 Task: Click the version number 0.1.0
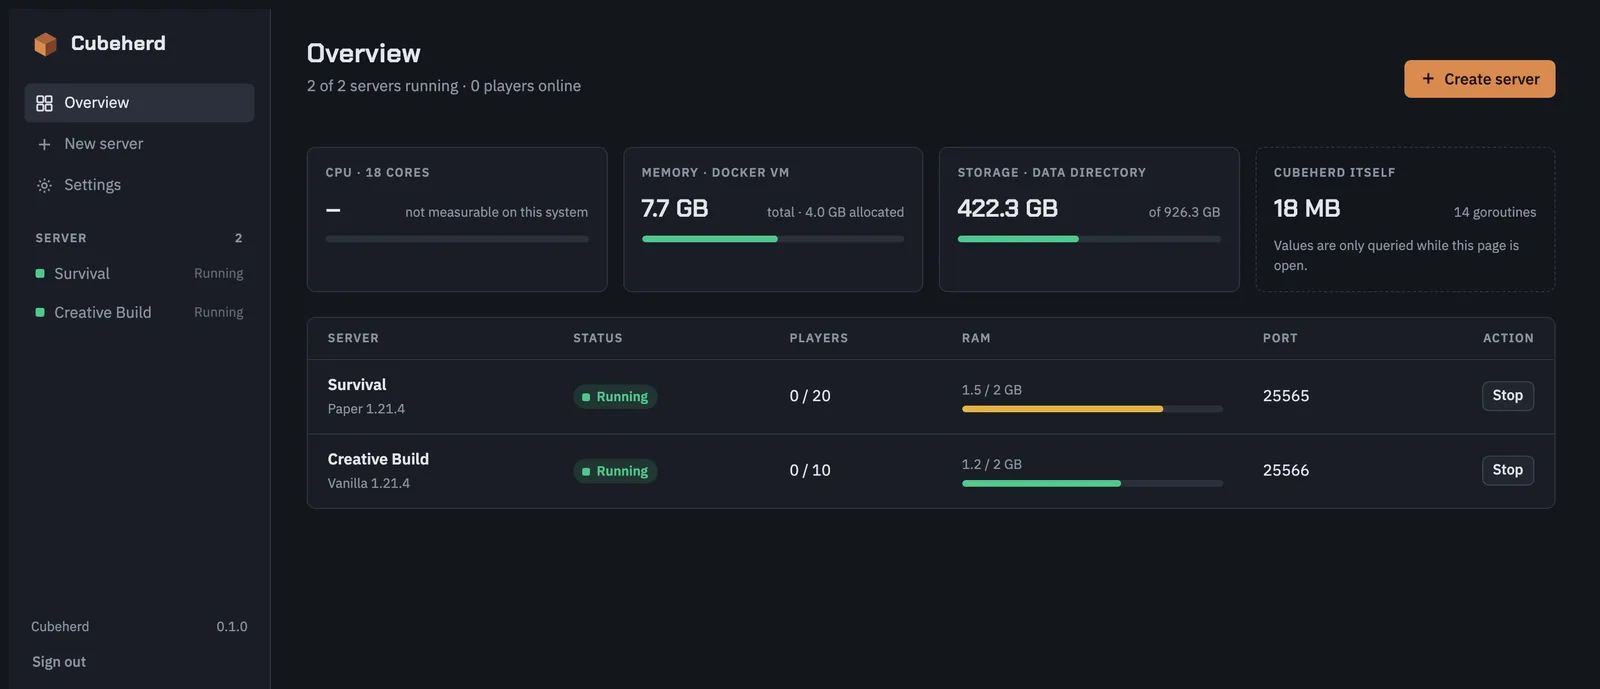pyautogui.click(x=232, y=627)
